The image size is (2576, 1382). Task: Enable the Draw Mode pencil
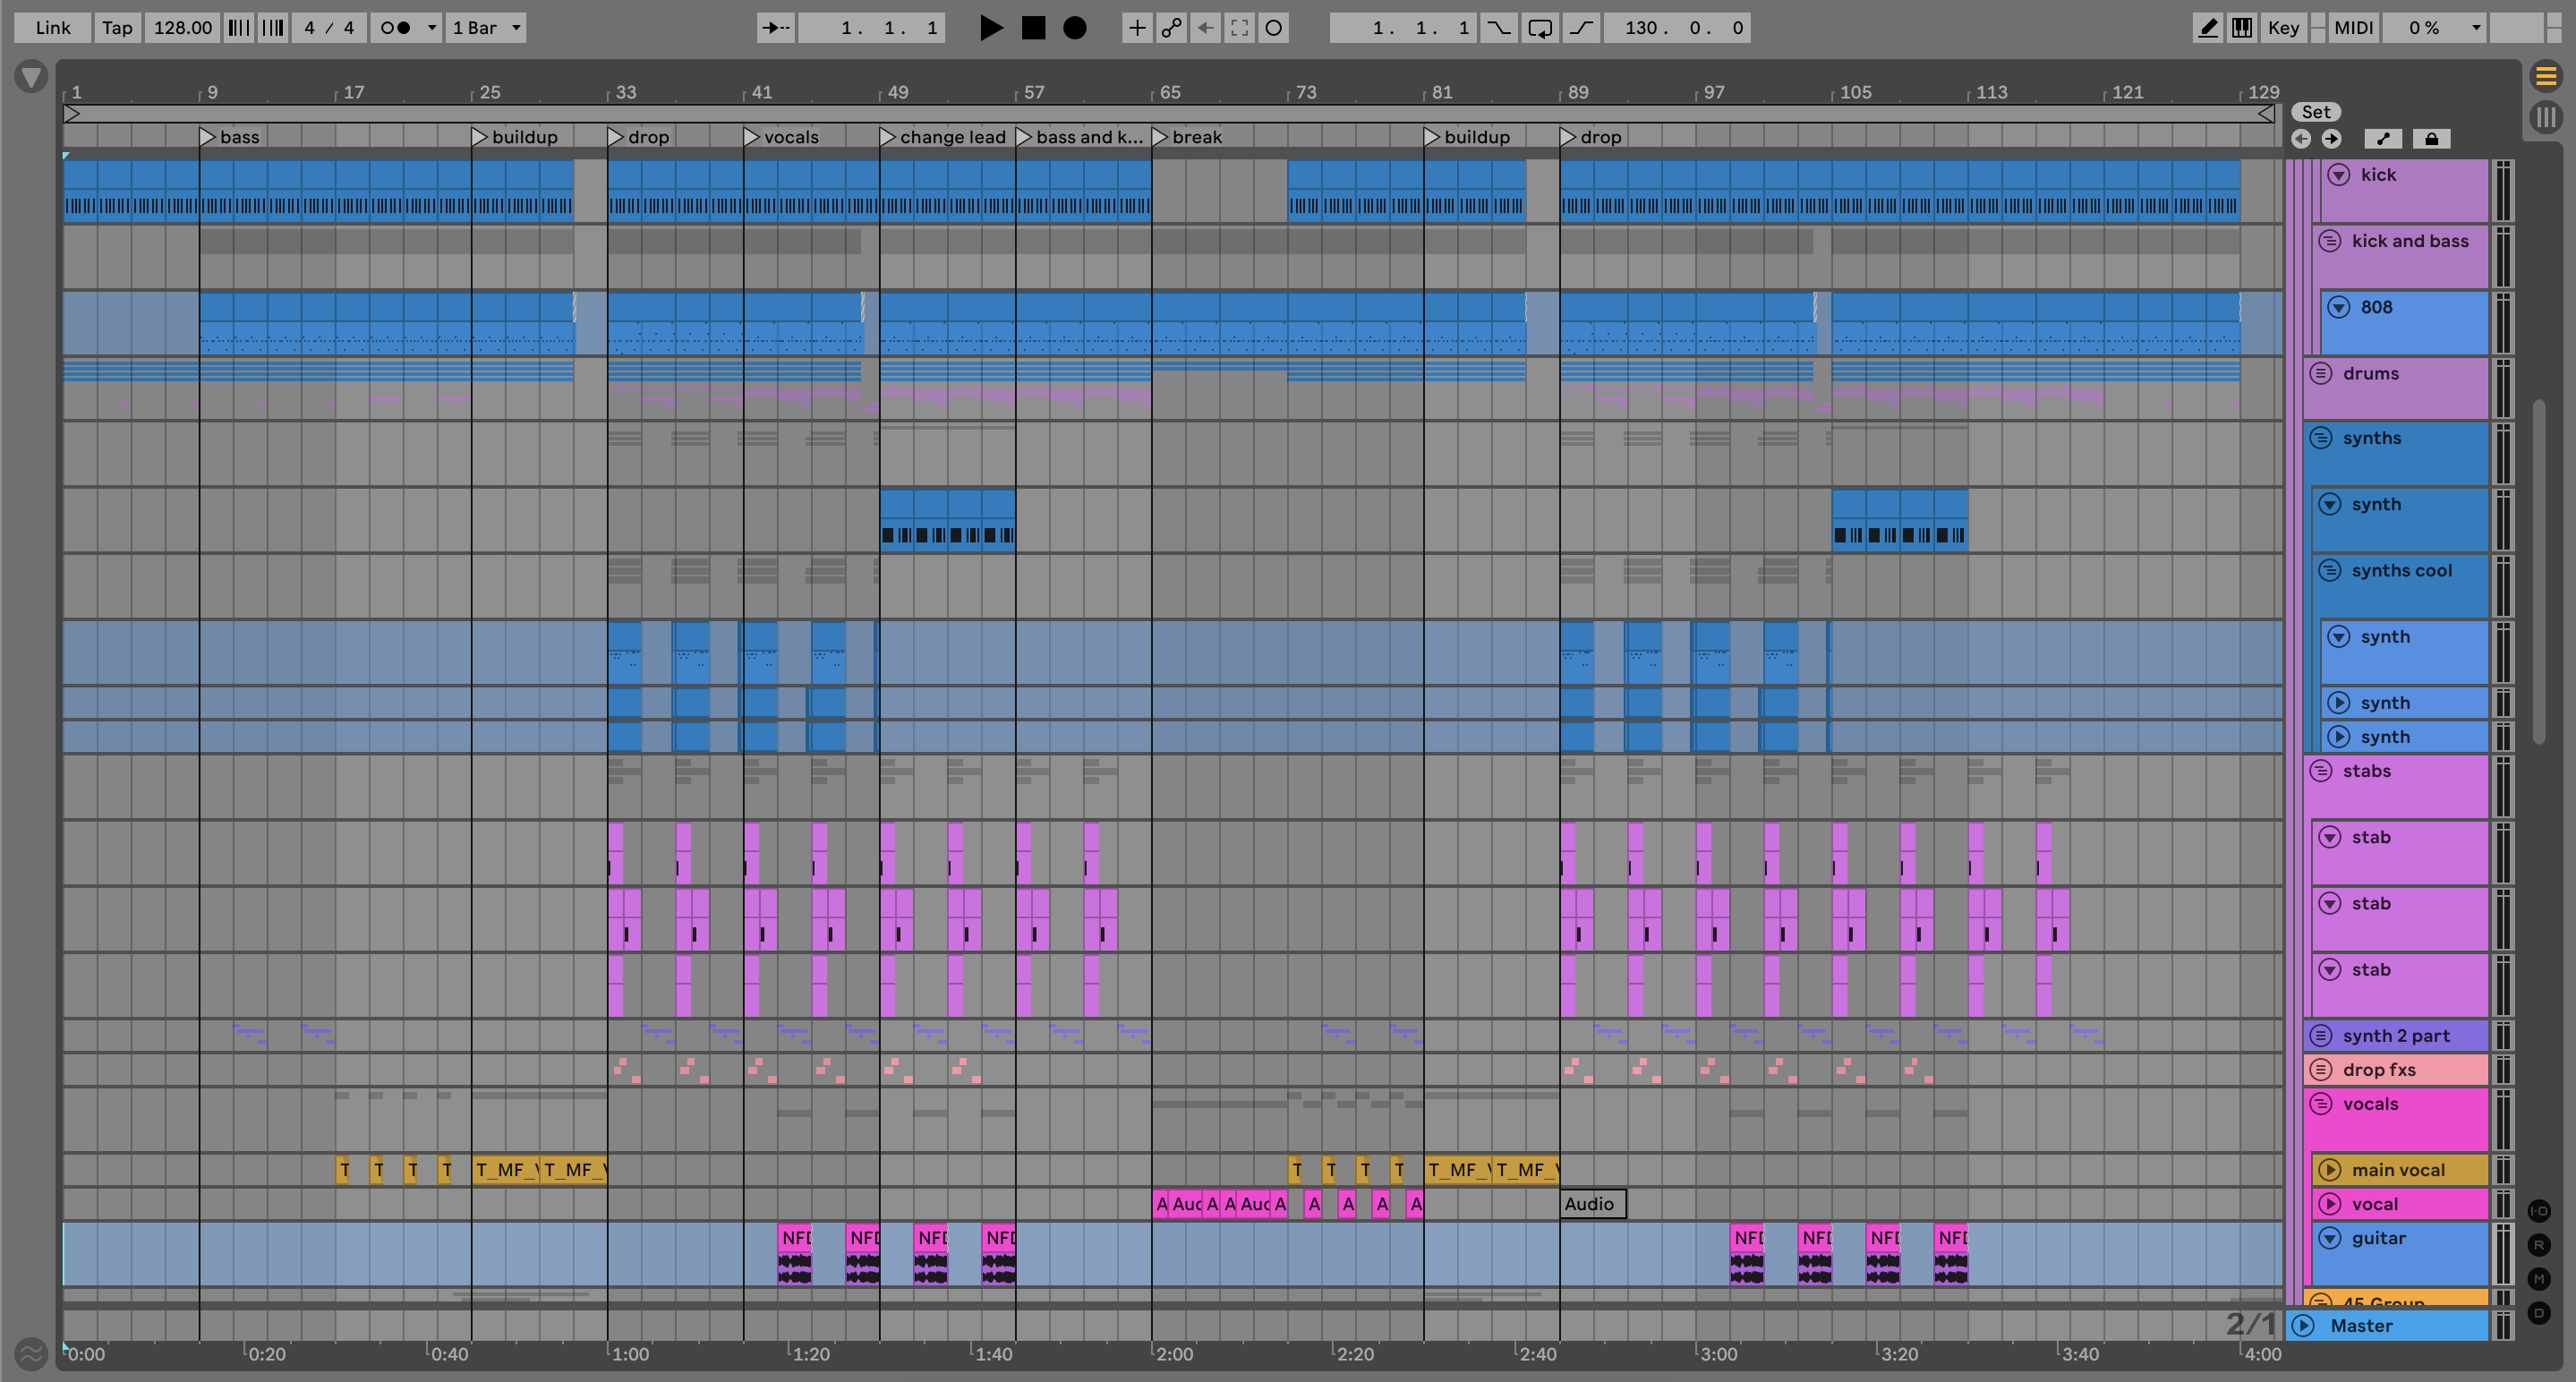click(2208, 28)
